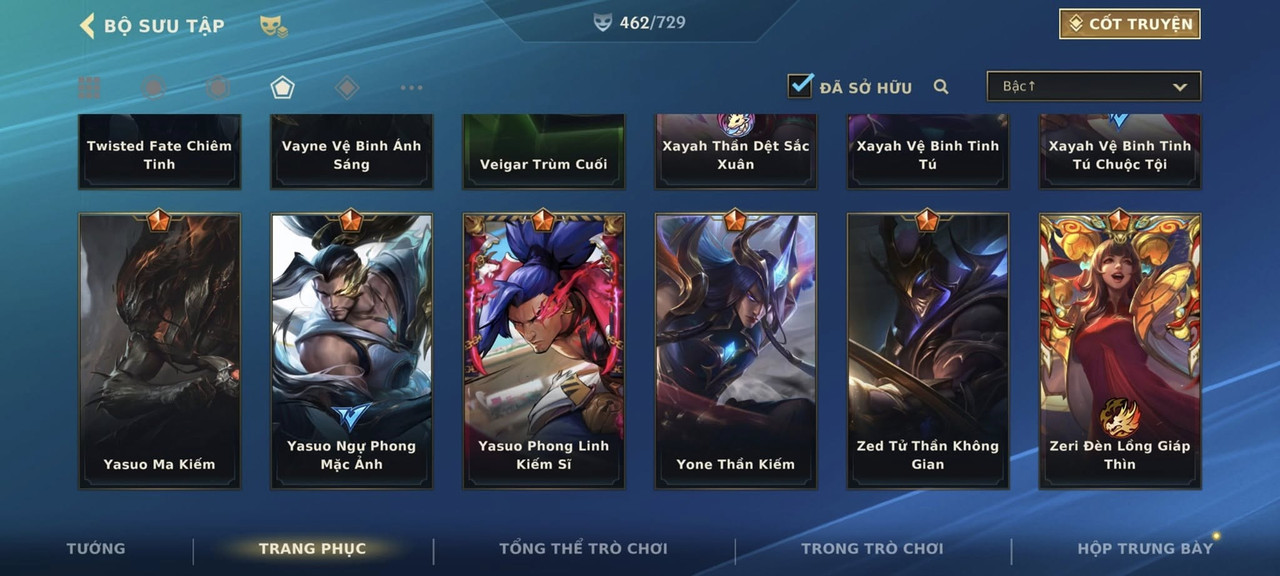Select the circle rarity filter icon
Screen dimensions: 1280x576
[153, 88]
